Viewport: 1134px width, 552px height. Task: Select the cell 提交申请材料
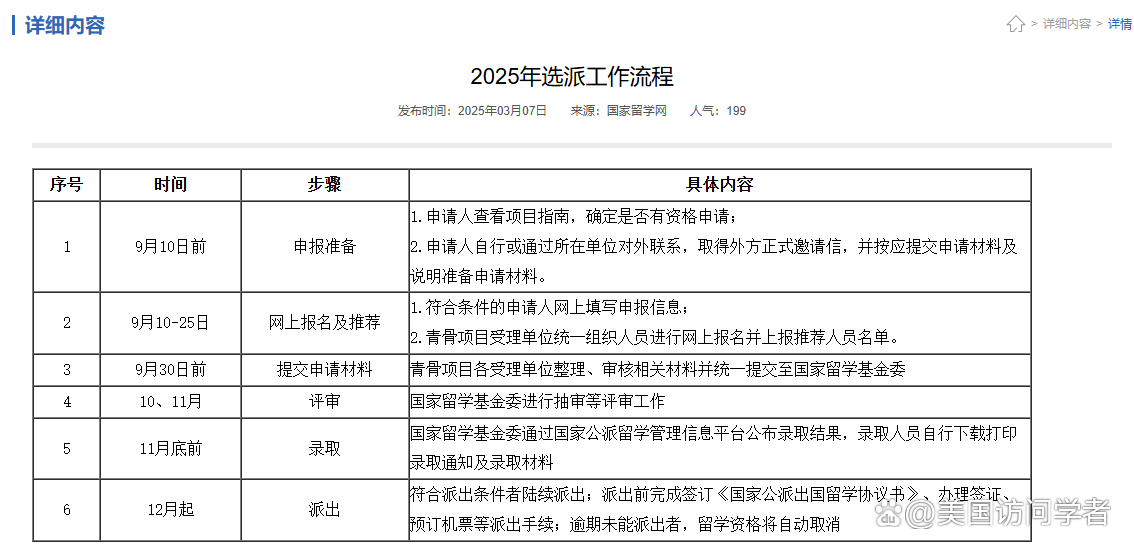click(325, 370)
